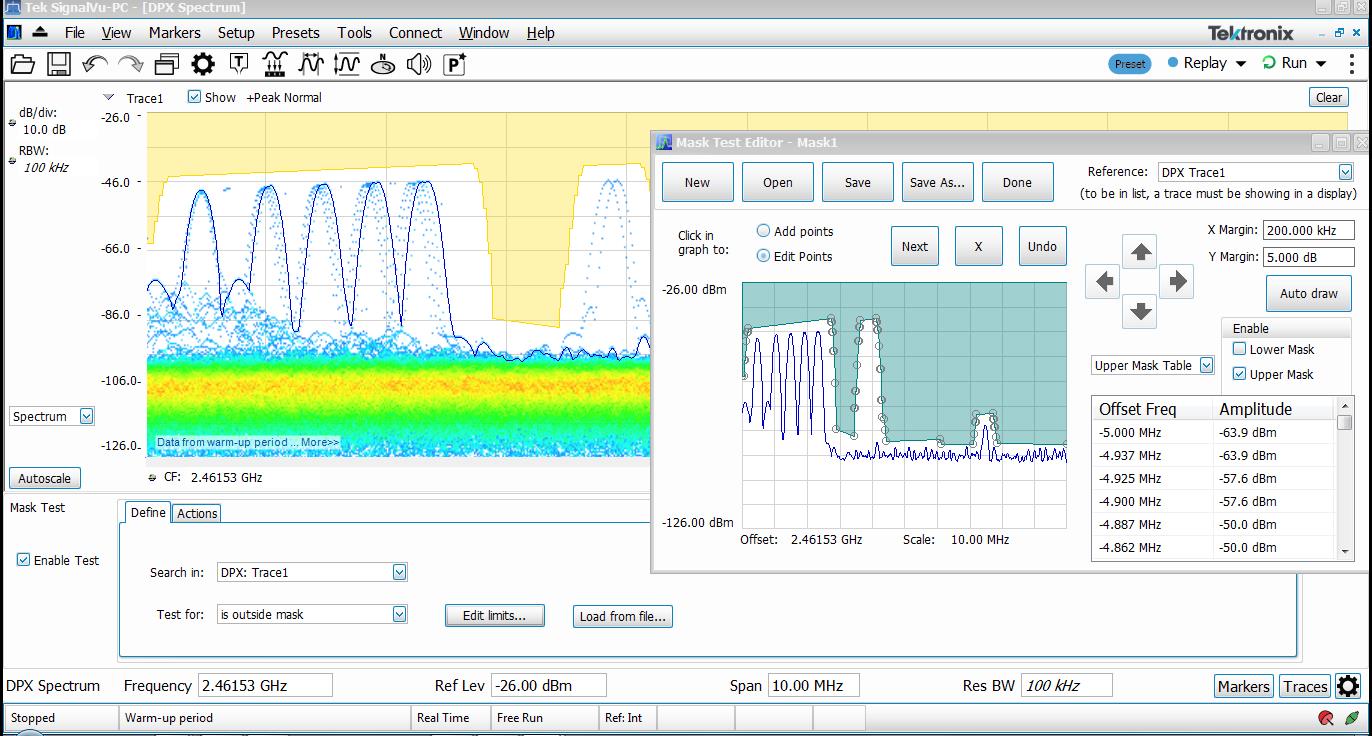Open the Tools menu

click(x=354, y=33)
